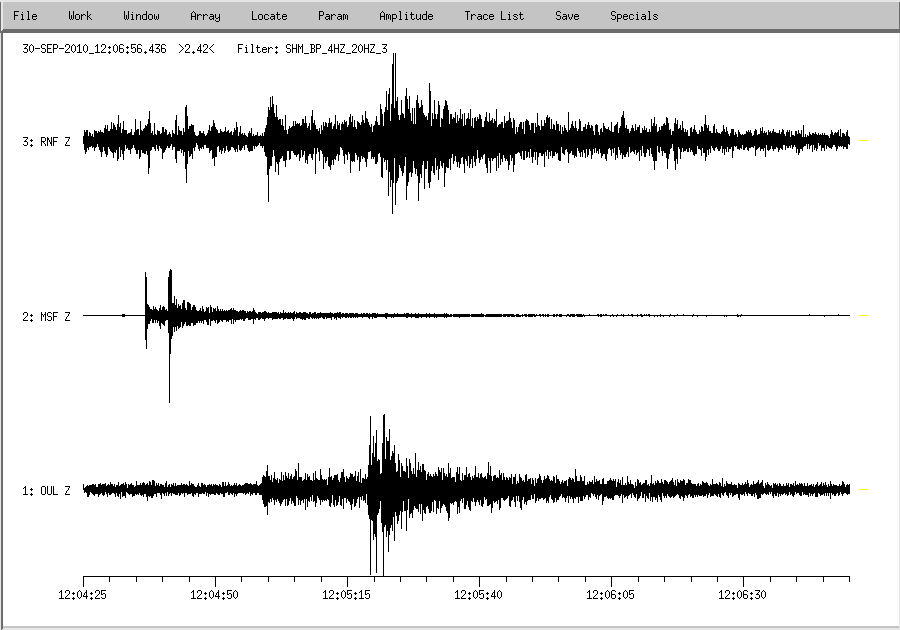This screenshot has width=900, height=630.
Task: Click the filter label SHM_BP_4HZ_20HZ_3
Action: [336, 49]
